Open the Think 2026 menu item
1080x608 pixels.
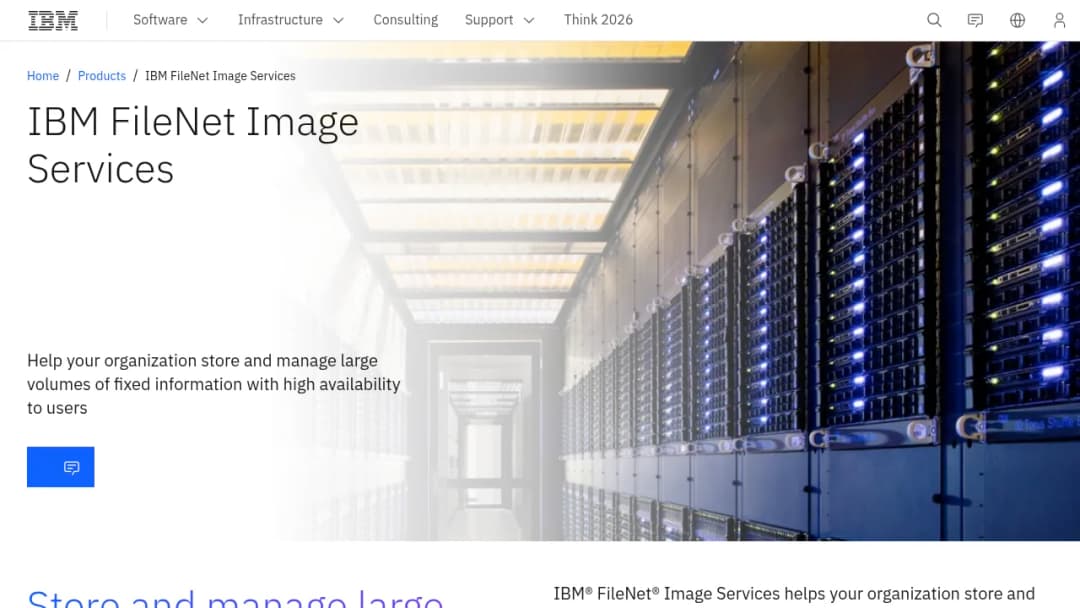coord(598,20)
